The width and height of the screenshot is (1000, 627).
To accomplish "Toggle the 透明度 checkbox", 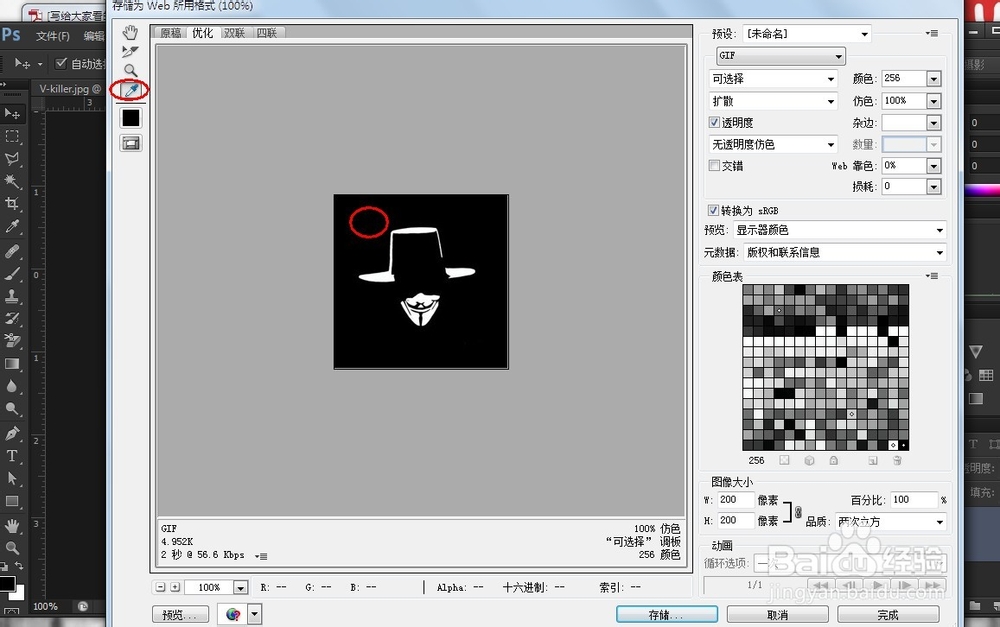I will pos(714,122).
